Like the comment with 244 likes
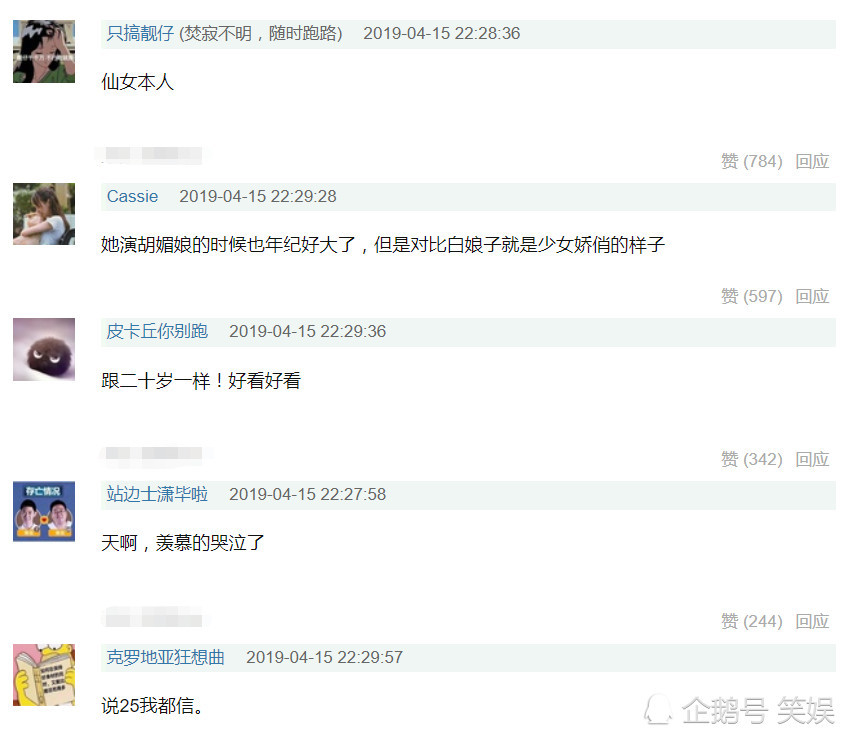 752,621
